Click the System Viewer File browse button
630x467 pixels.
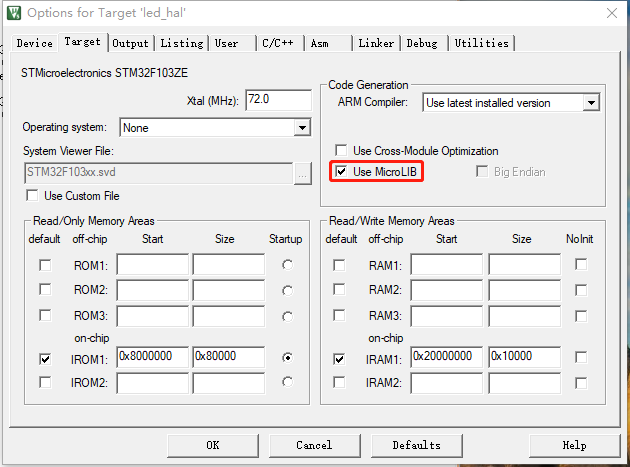[303, 174]
